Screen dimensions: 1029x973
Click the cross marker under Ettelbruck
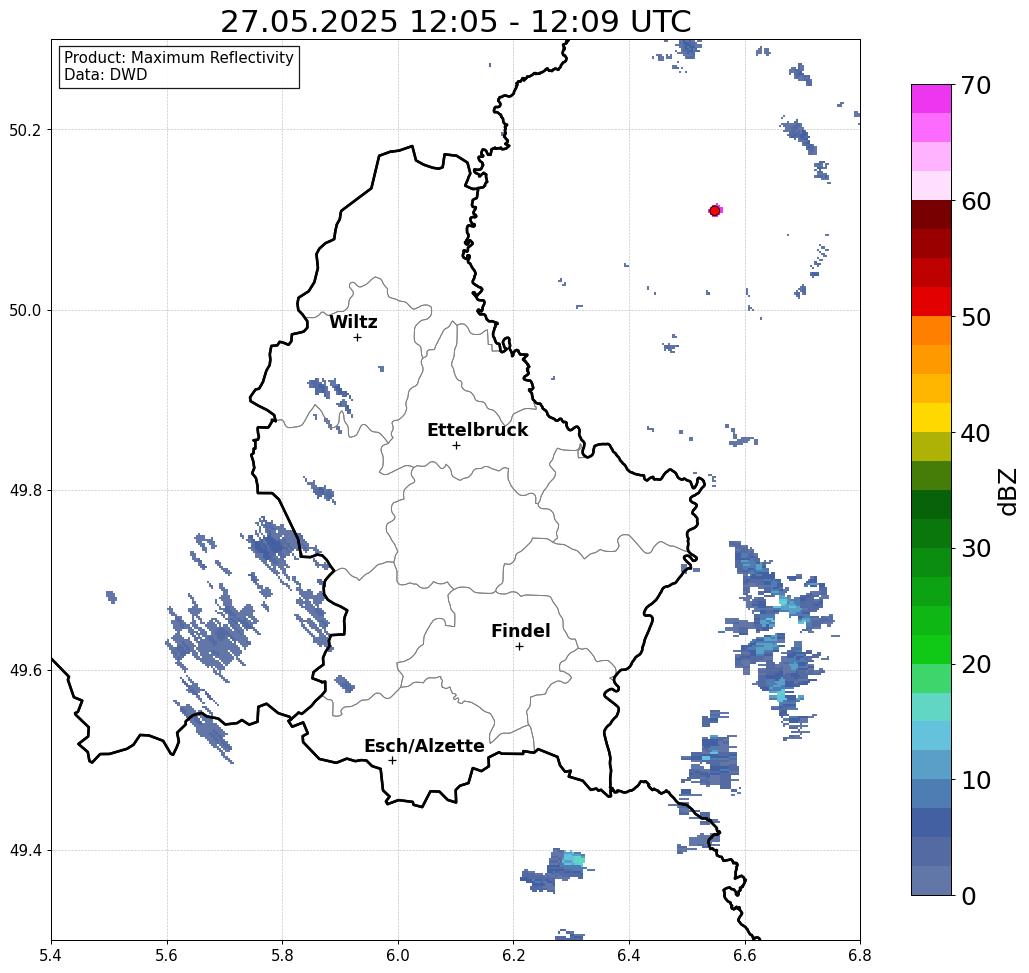pyautogui.click(x=457, y=445)
